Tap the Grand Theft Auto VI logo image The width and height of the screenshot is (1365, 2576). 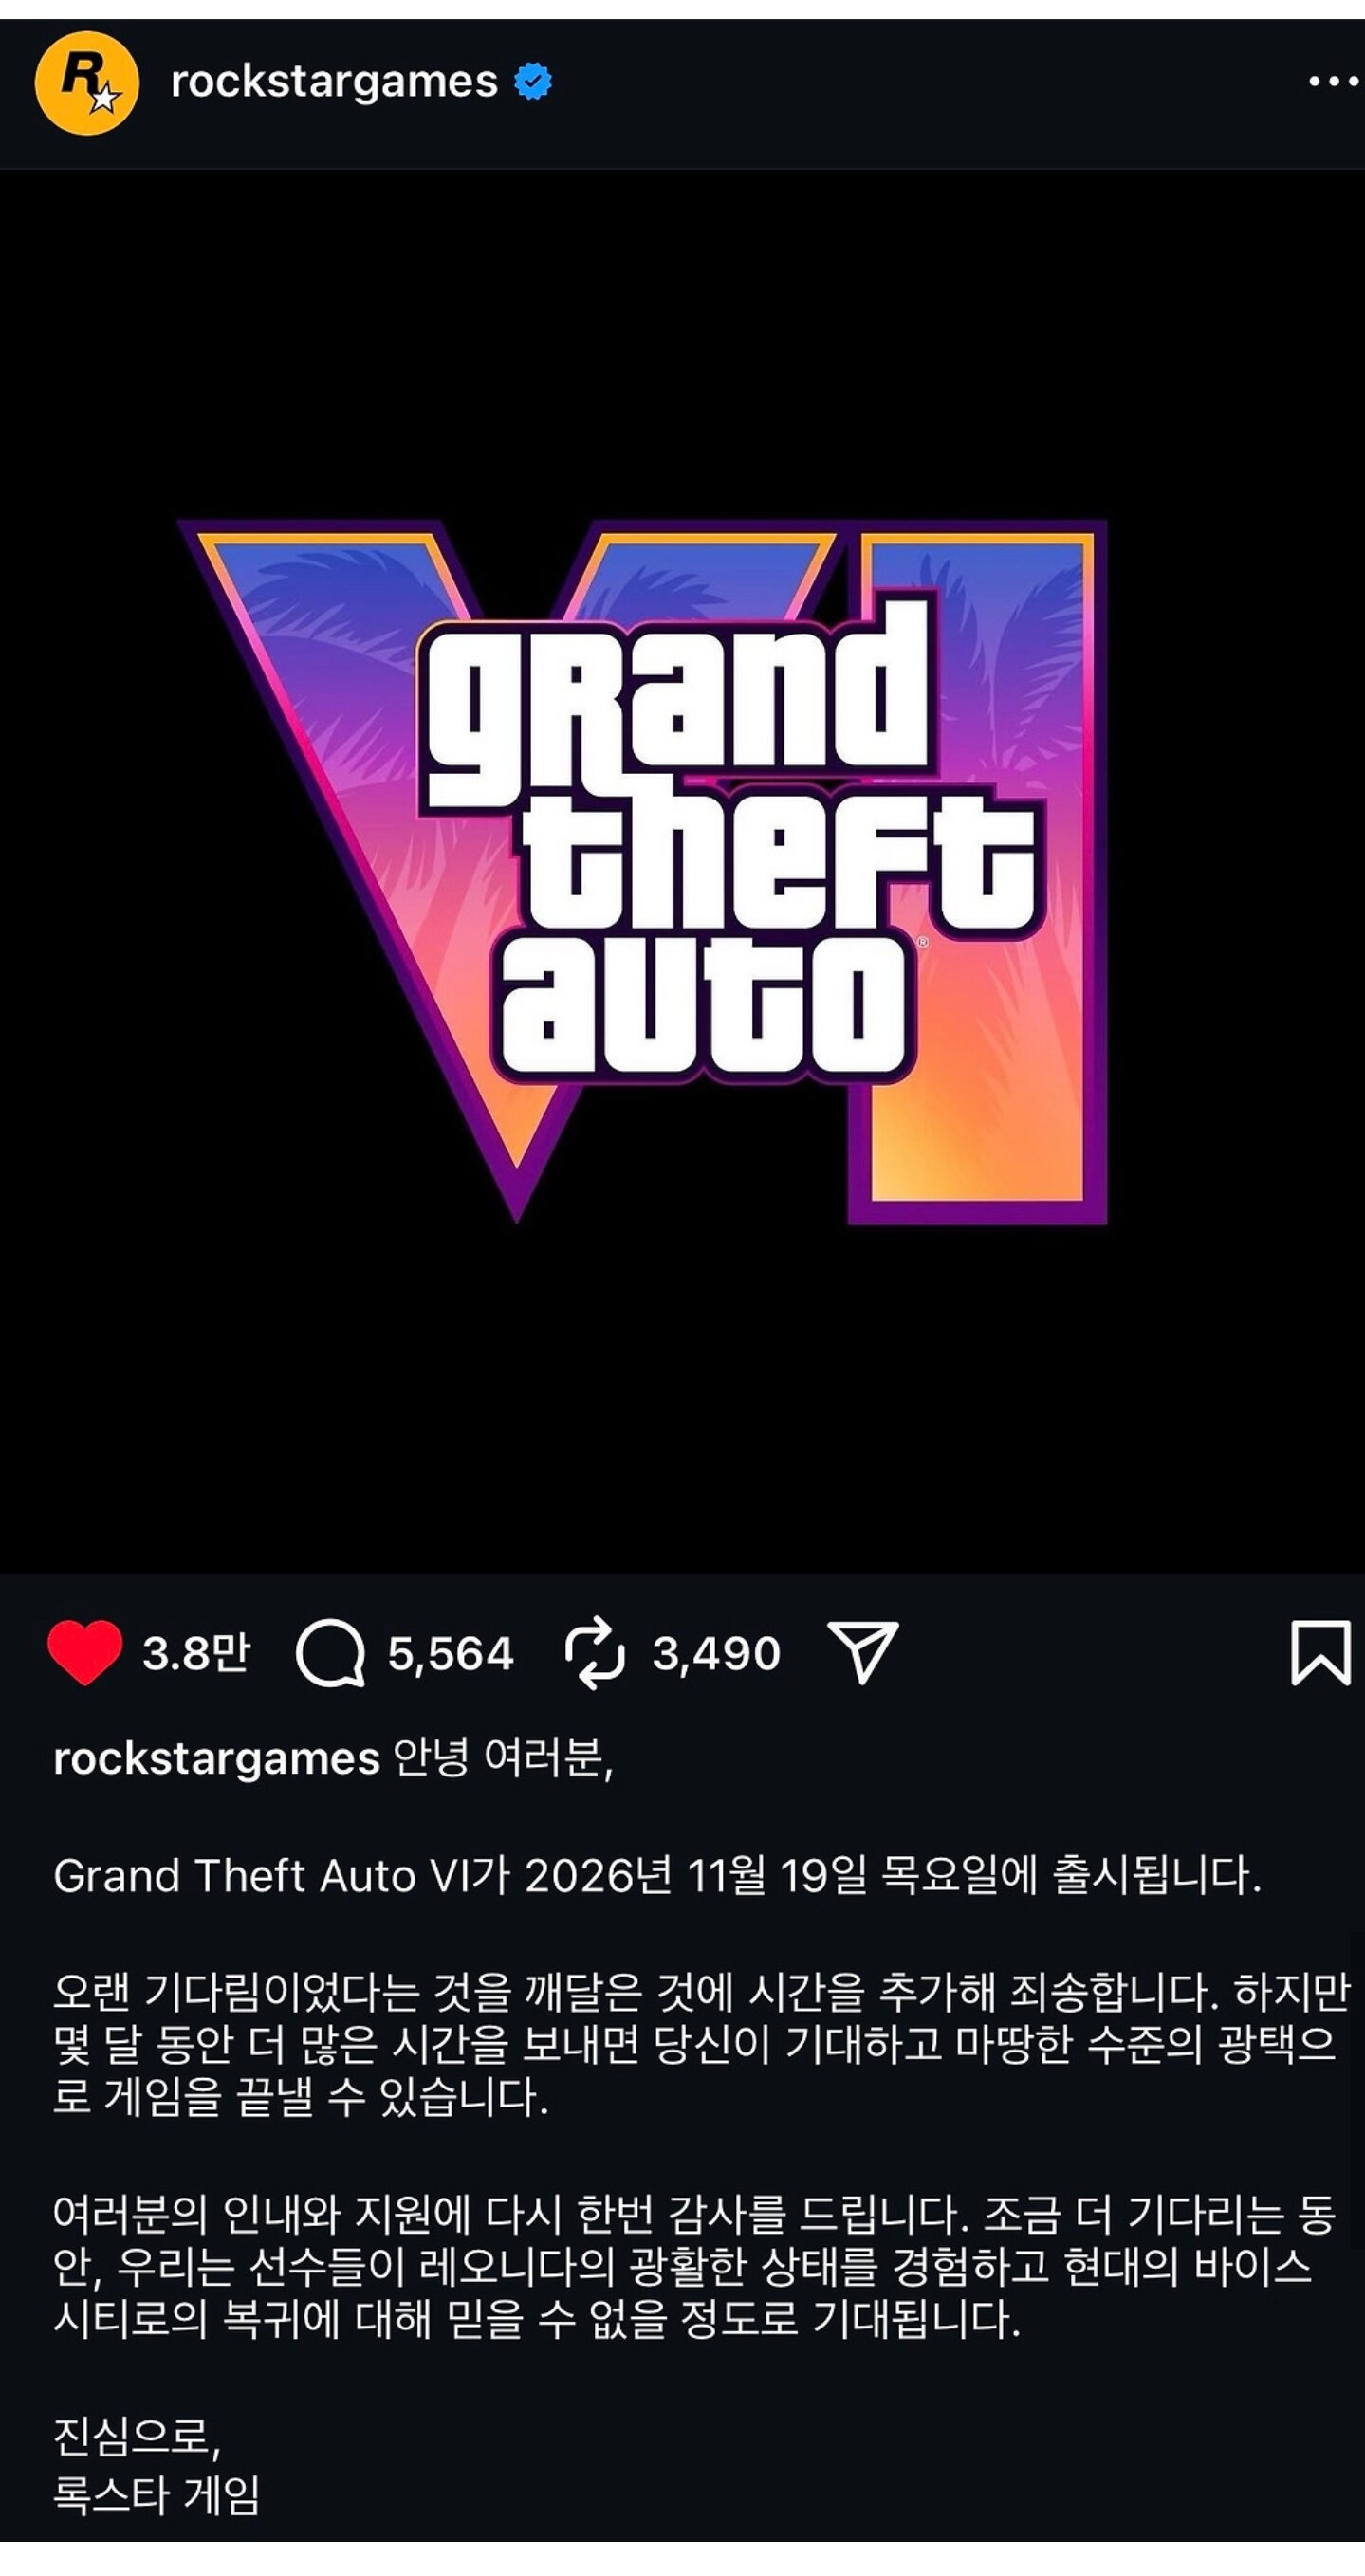[x=643, y=871]
